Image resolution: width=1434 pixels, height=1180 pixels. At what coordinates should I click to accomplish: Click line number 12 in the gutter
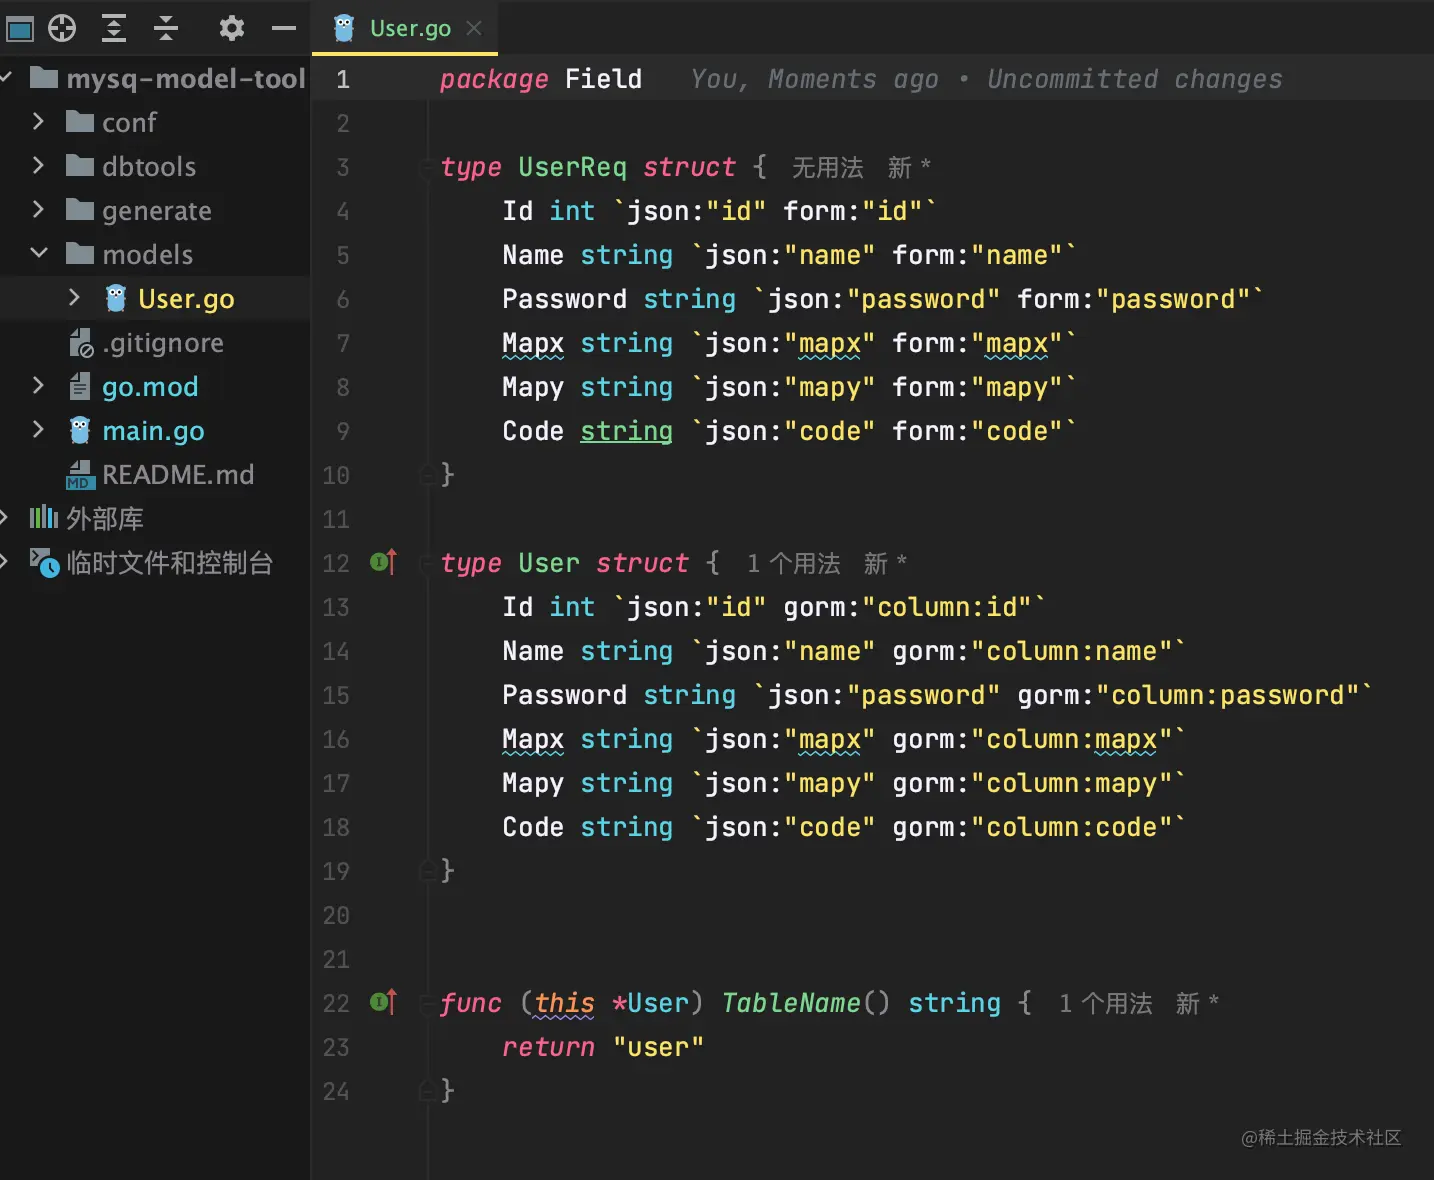pos(336,563)
